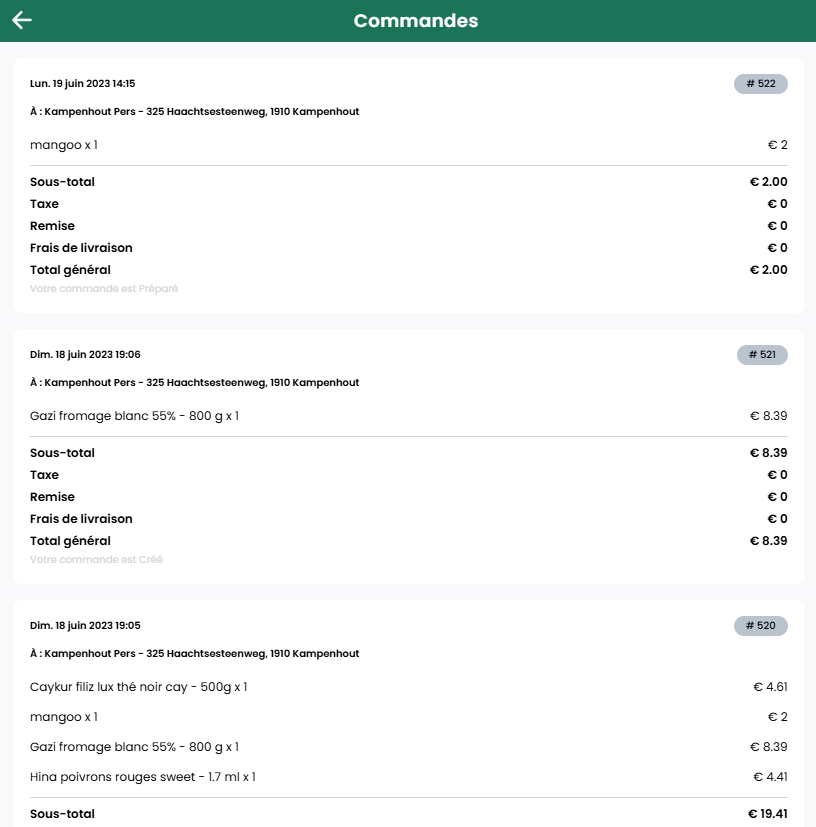Click the Dim. 18 juin 2023 19:05 date

click(85, 626)
